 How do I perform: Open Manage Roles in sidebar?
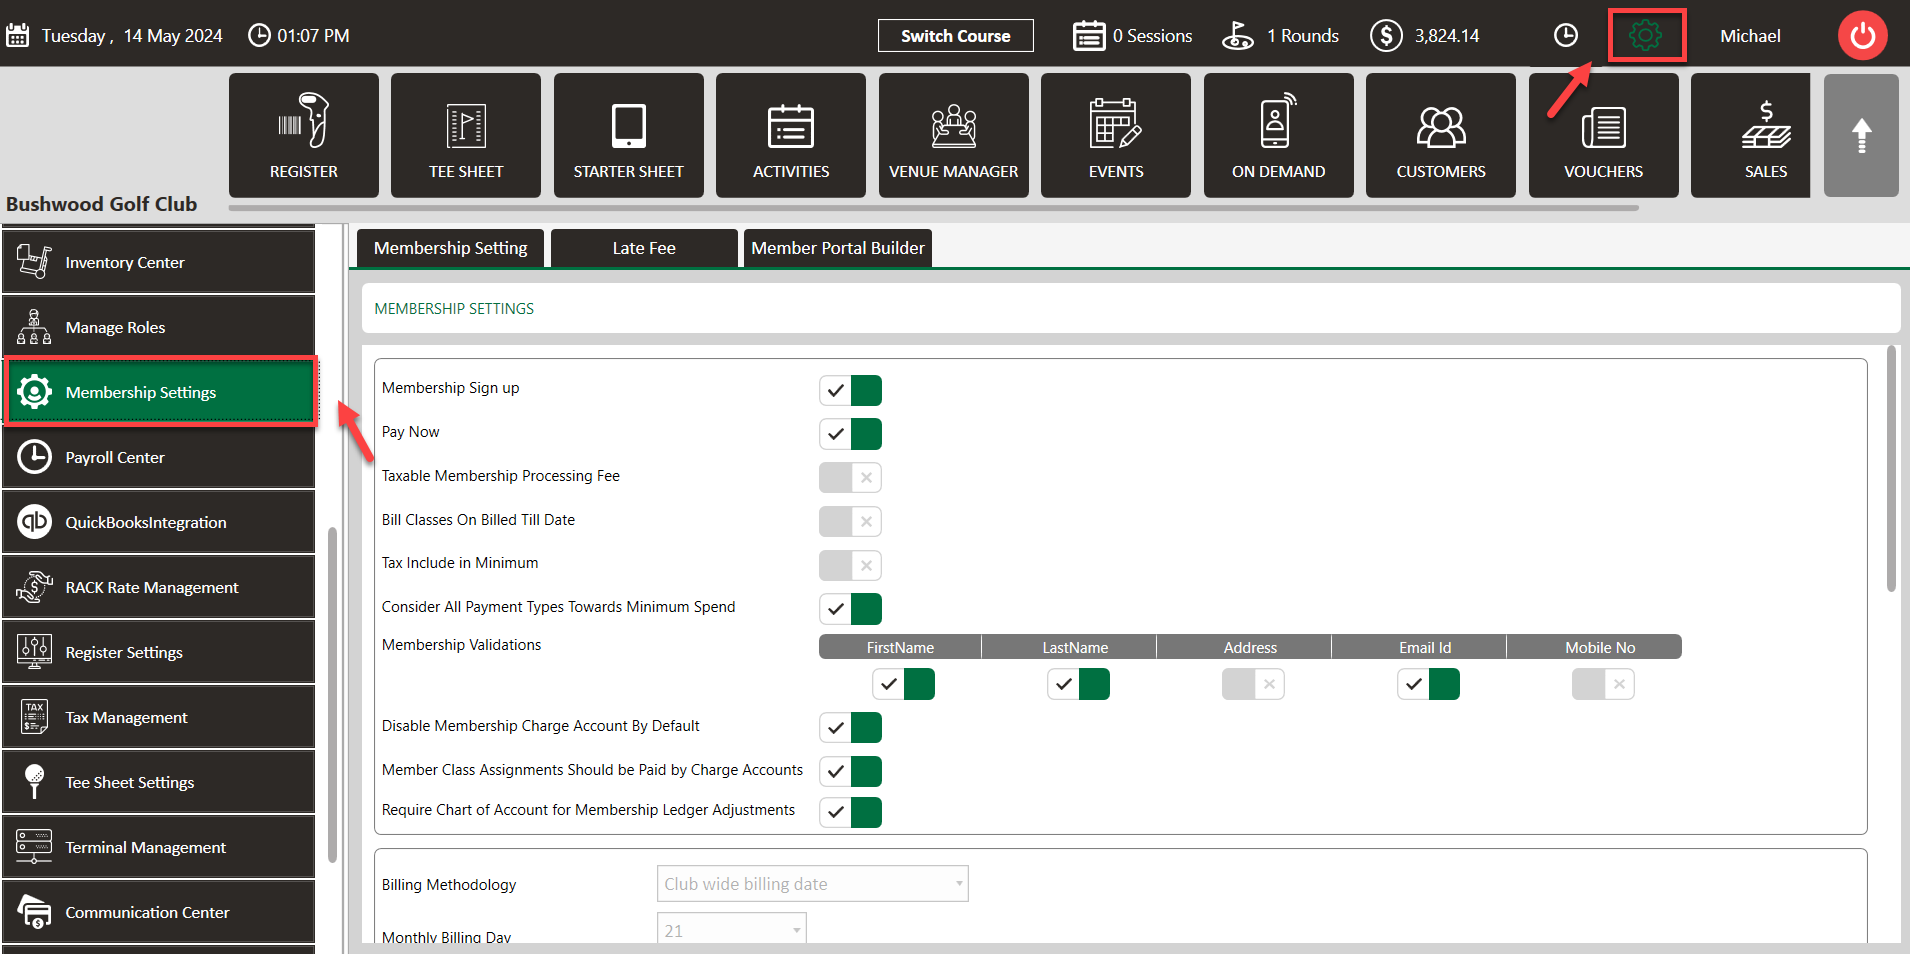pos(159,327)
